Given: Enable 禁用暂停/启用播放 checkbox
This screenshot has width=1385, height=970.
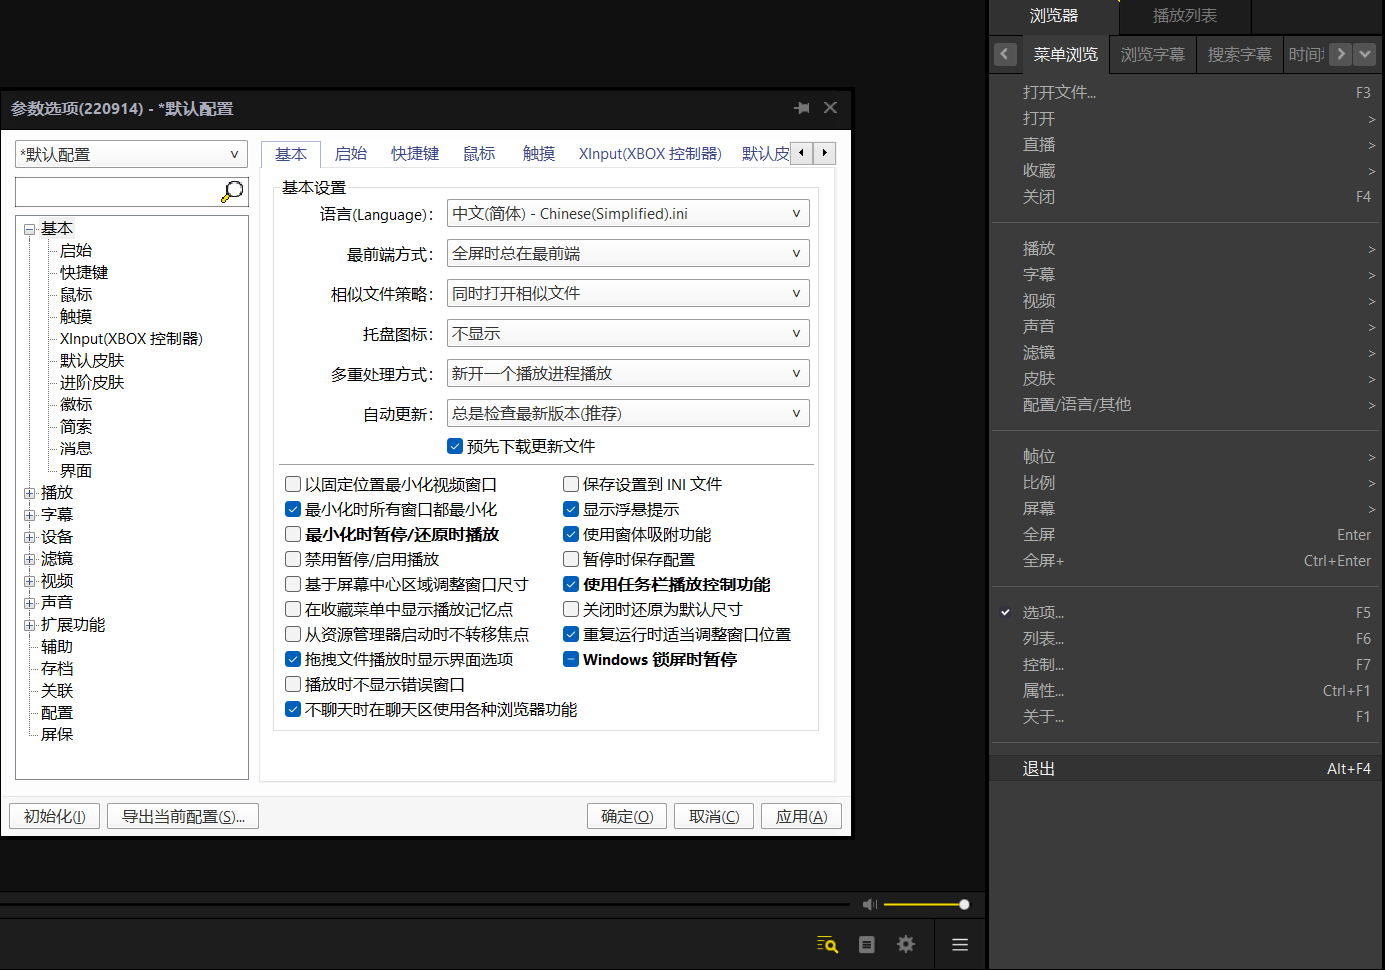Looking at the screenshot, I should click(x=293, y=559).
